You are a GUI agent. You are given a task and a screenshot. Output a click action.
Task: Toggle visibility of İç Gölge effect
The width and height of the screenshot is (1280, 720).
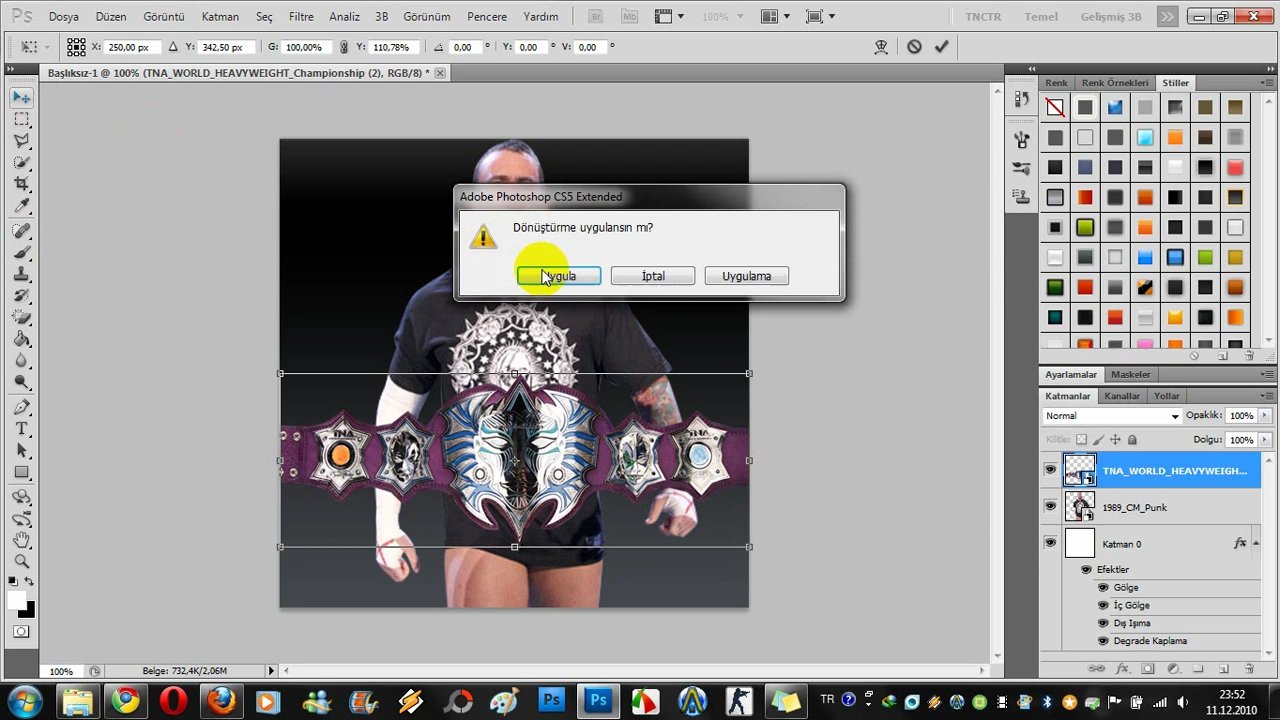pos(1104,606)
